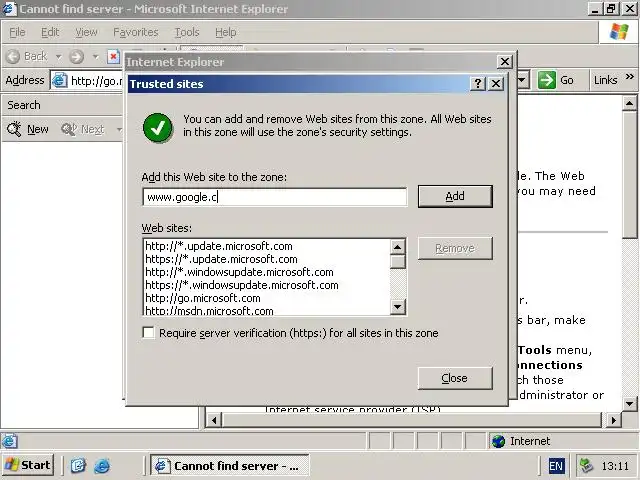The width and height of the screenshot is (640, 480).
Task: Click Next in the Search pane
Action: [83, 129]
